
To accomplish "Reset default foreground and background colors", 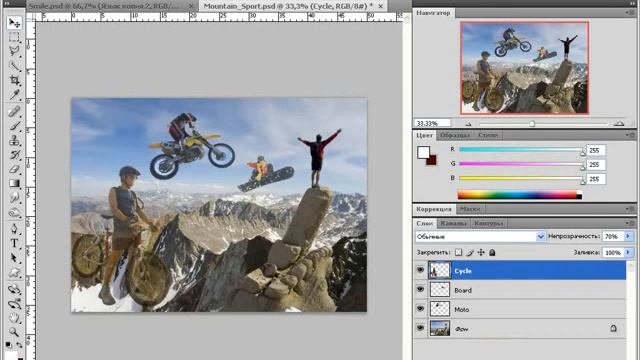I will 9,345.
